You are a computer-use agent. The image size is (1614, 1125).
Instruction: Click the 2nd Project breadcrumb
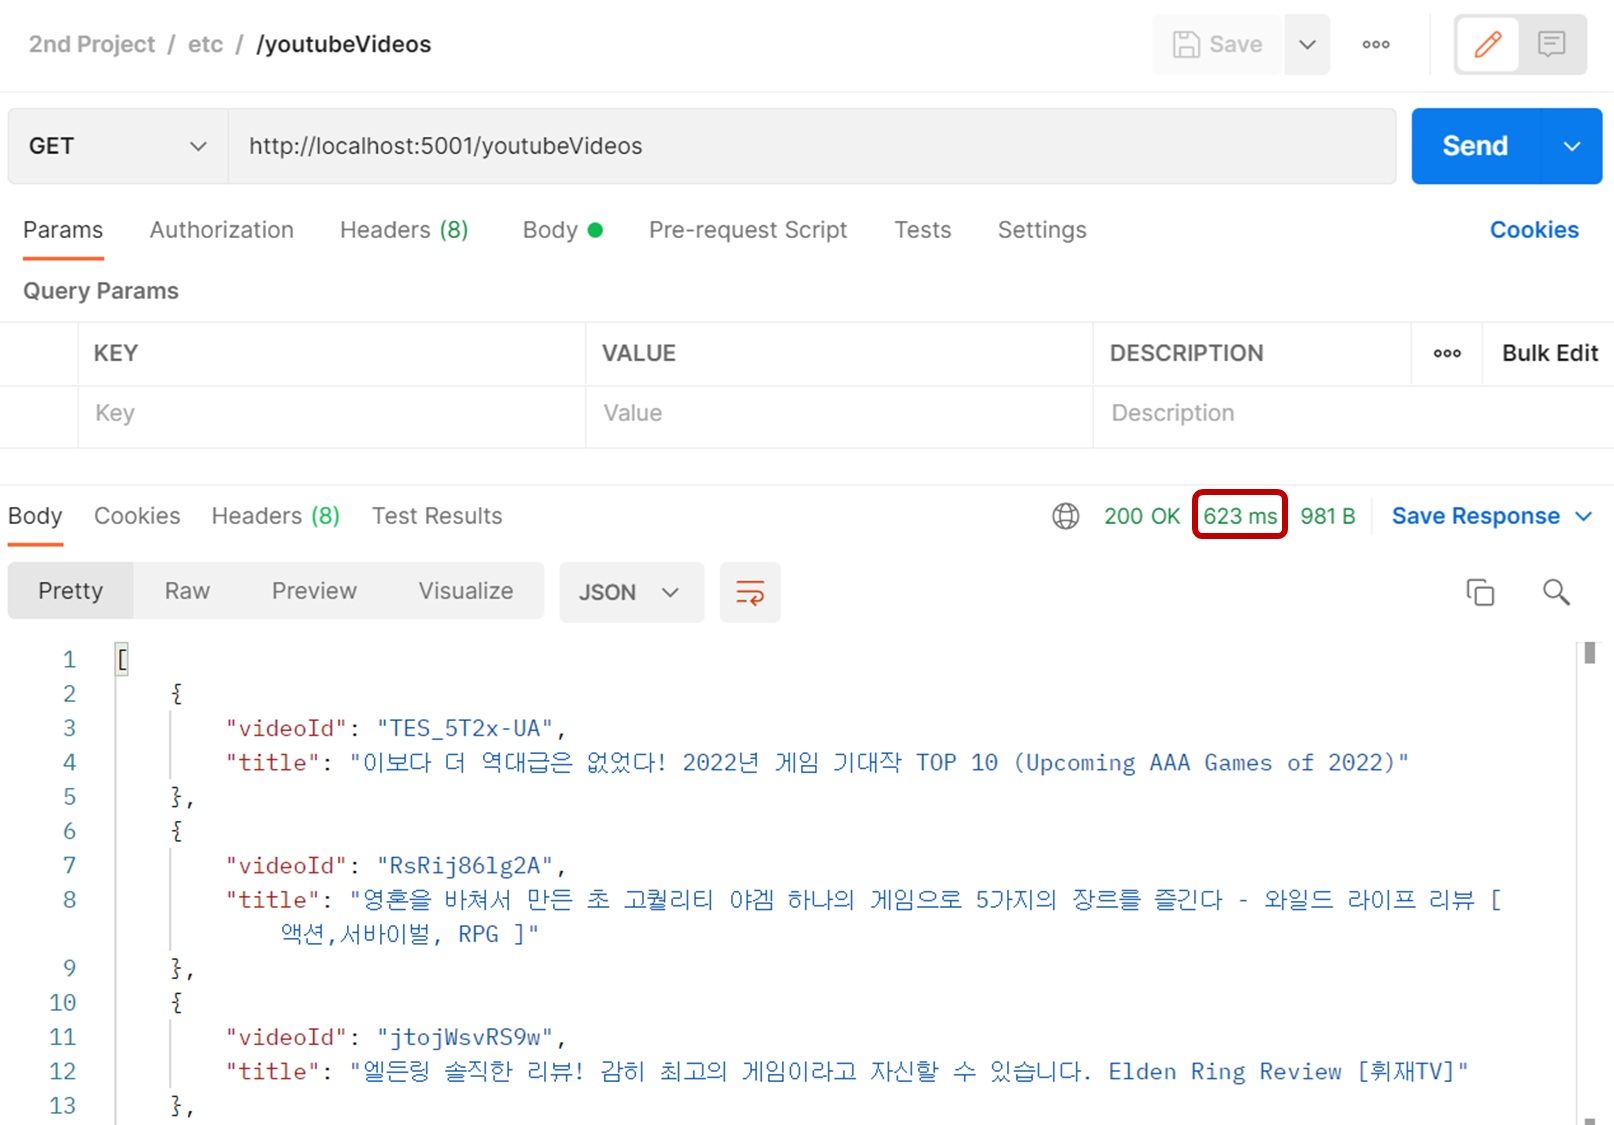click(x=92, y=44)
